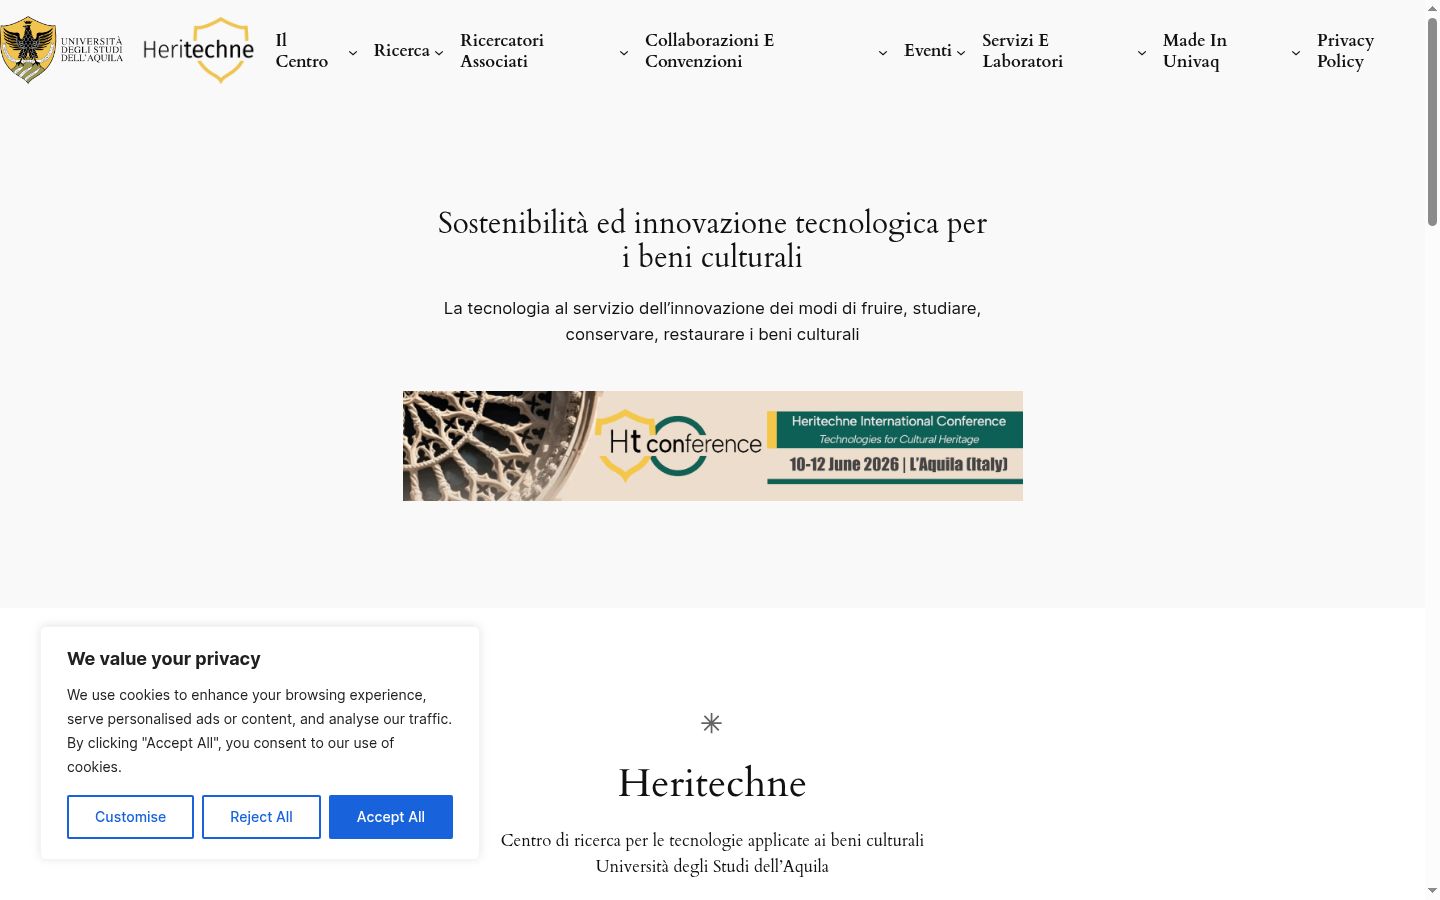Viewport: 1440px width, 900px height.
Task: Click the Università degli Studi dell'Aquila logo
Action: 62,50
